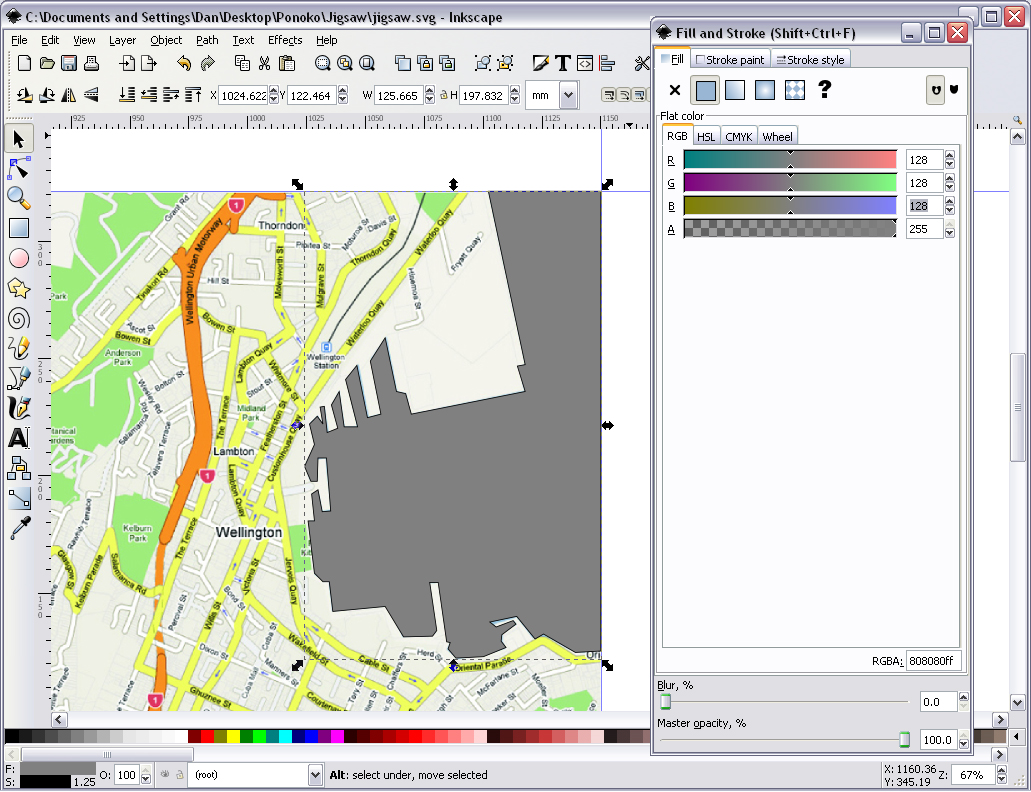Expand the (root) layer dropdown
1031x792 pixels.
pos(315,775)
